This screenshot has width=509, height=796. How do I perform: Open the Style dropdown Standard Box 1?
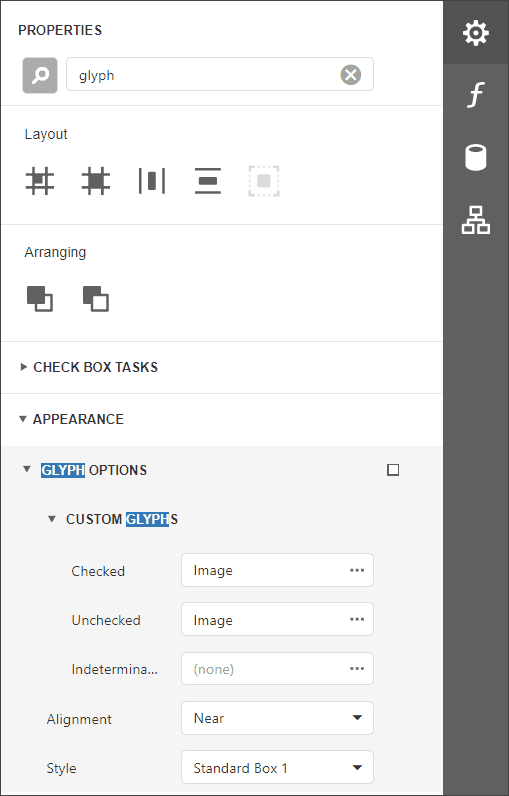pyautogui.click(x=277, y=767)
